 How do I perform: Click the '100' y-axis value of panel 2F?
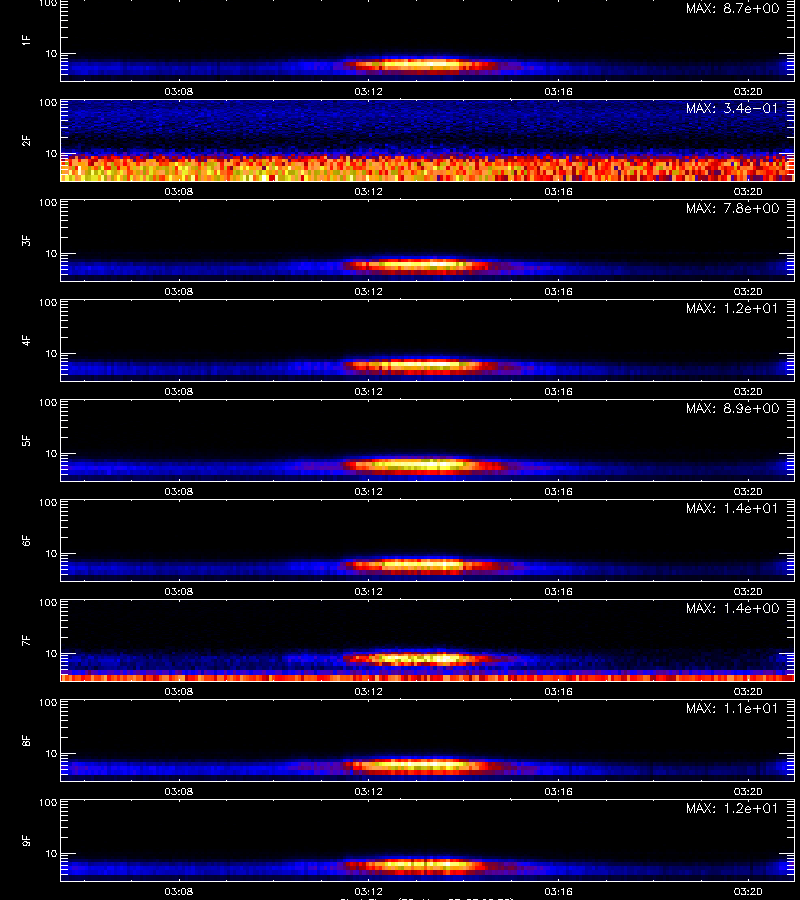[x=48, y=103]
